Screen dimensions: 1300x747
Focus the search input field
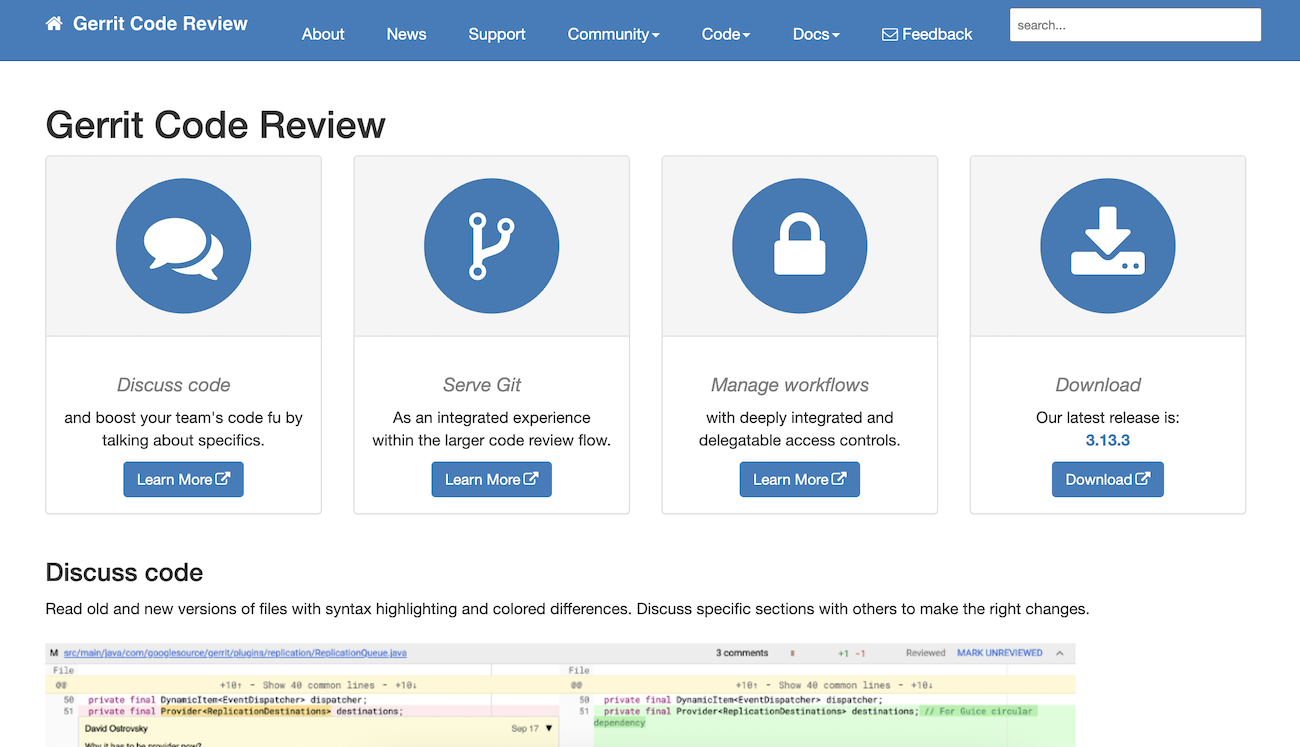click(x=1135, y=25)
